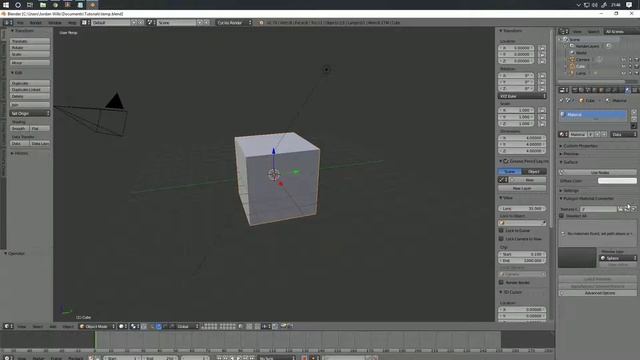This screenshot has width=640, height=360.
Task: Apply Smooth shading
Action: click(x=19, y=129)
